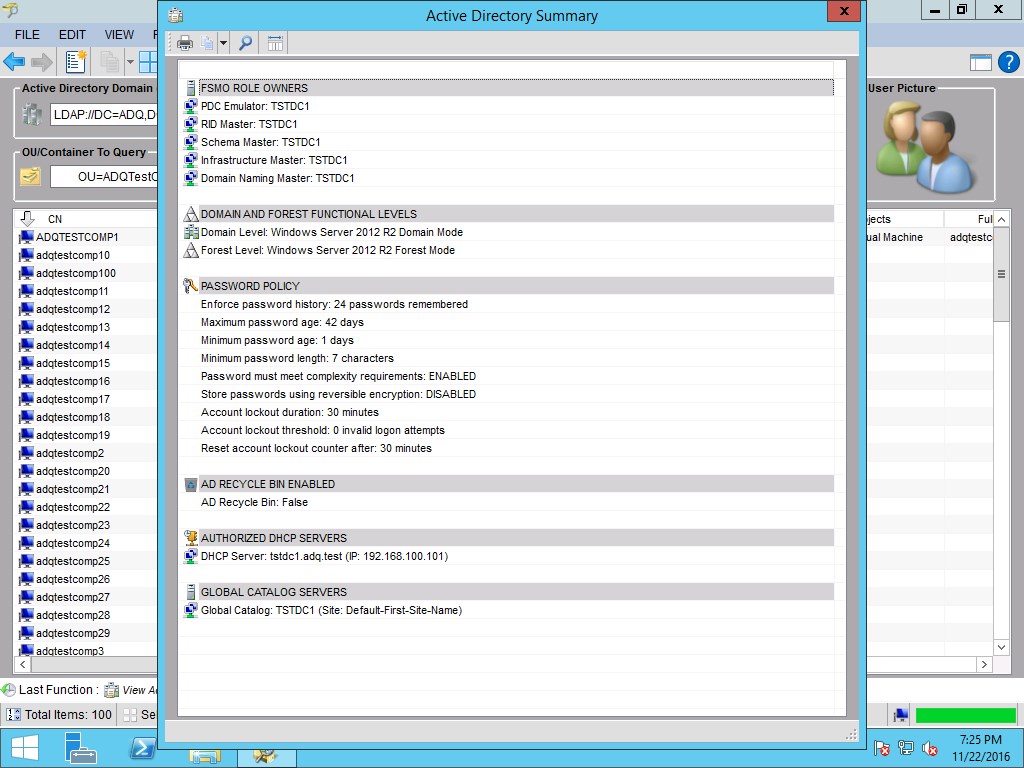Print the Active Directory Summary report

[185, 44]
